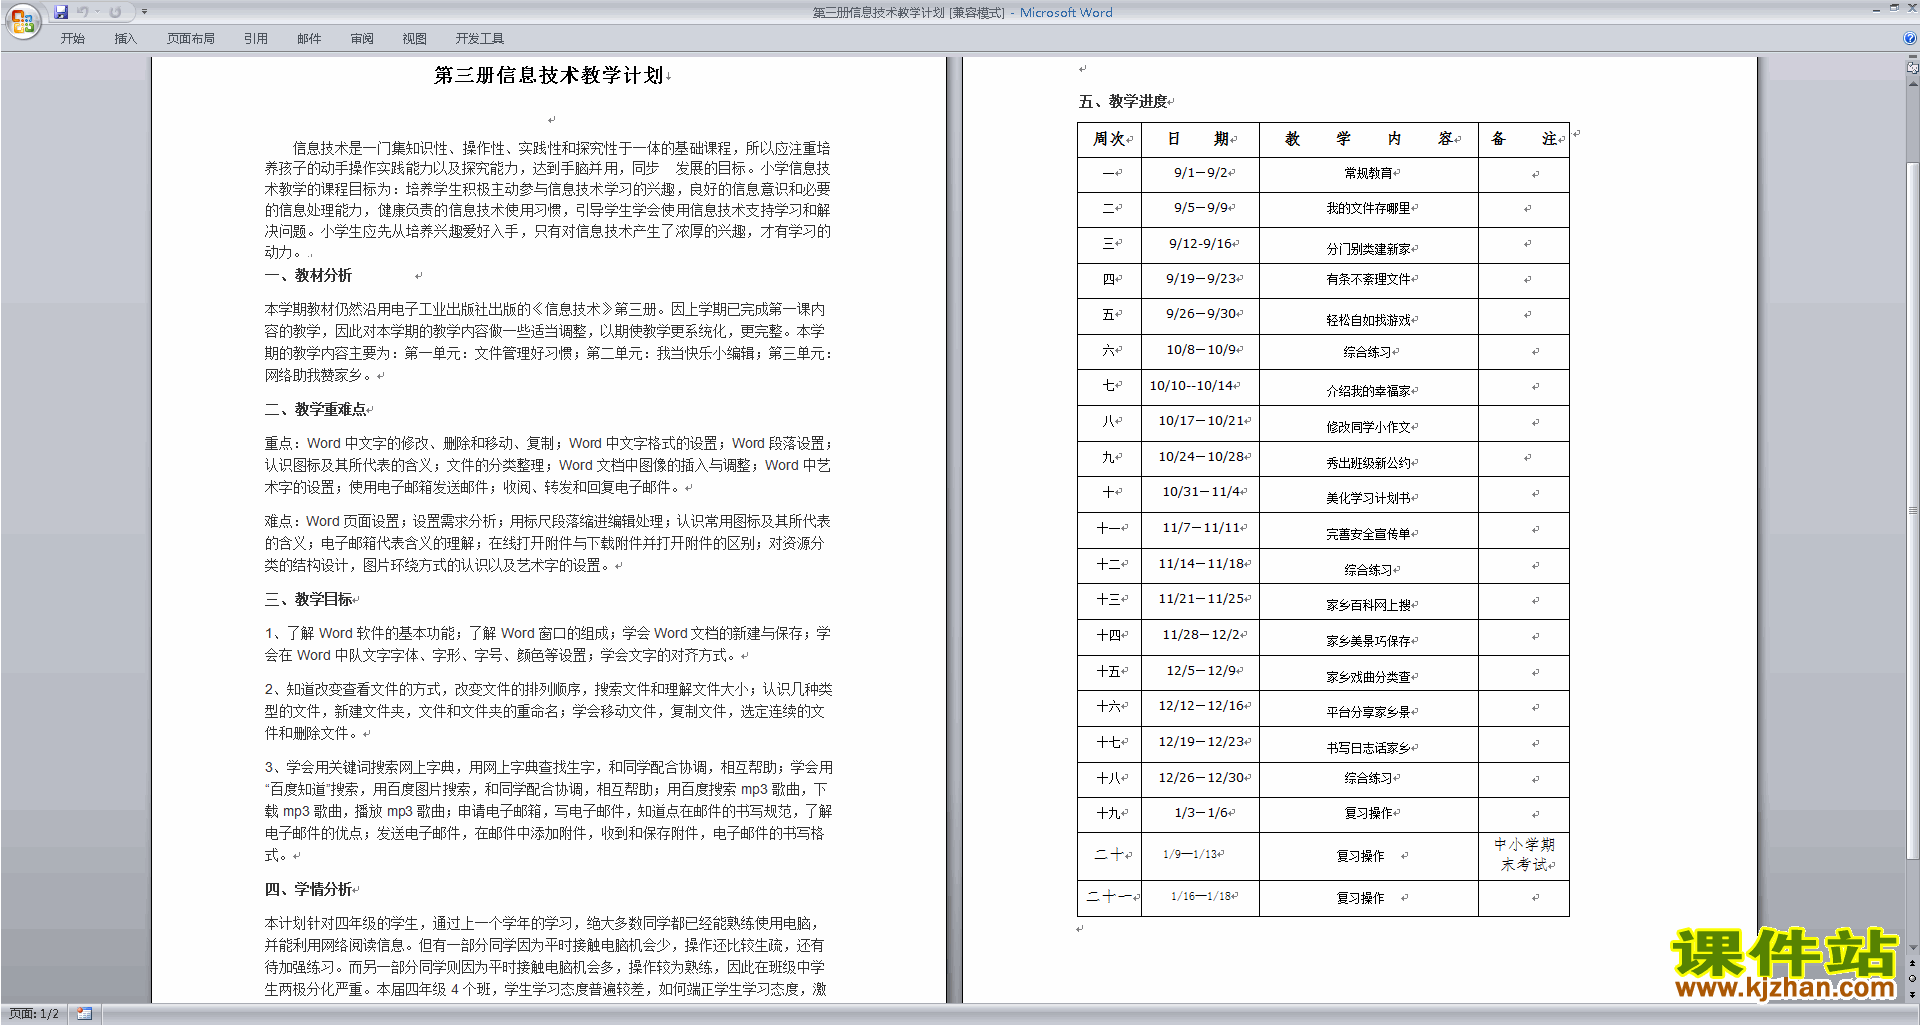This screenshot has width=1920, height=1025.
Task: Go to the 邮件 tab
Action: (309, 39)
